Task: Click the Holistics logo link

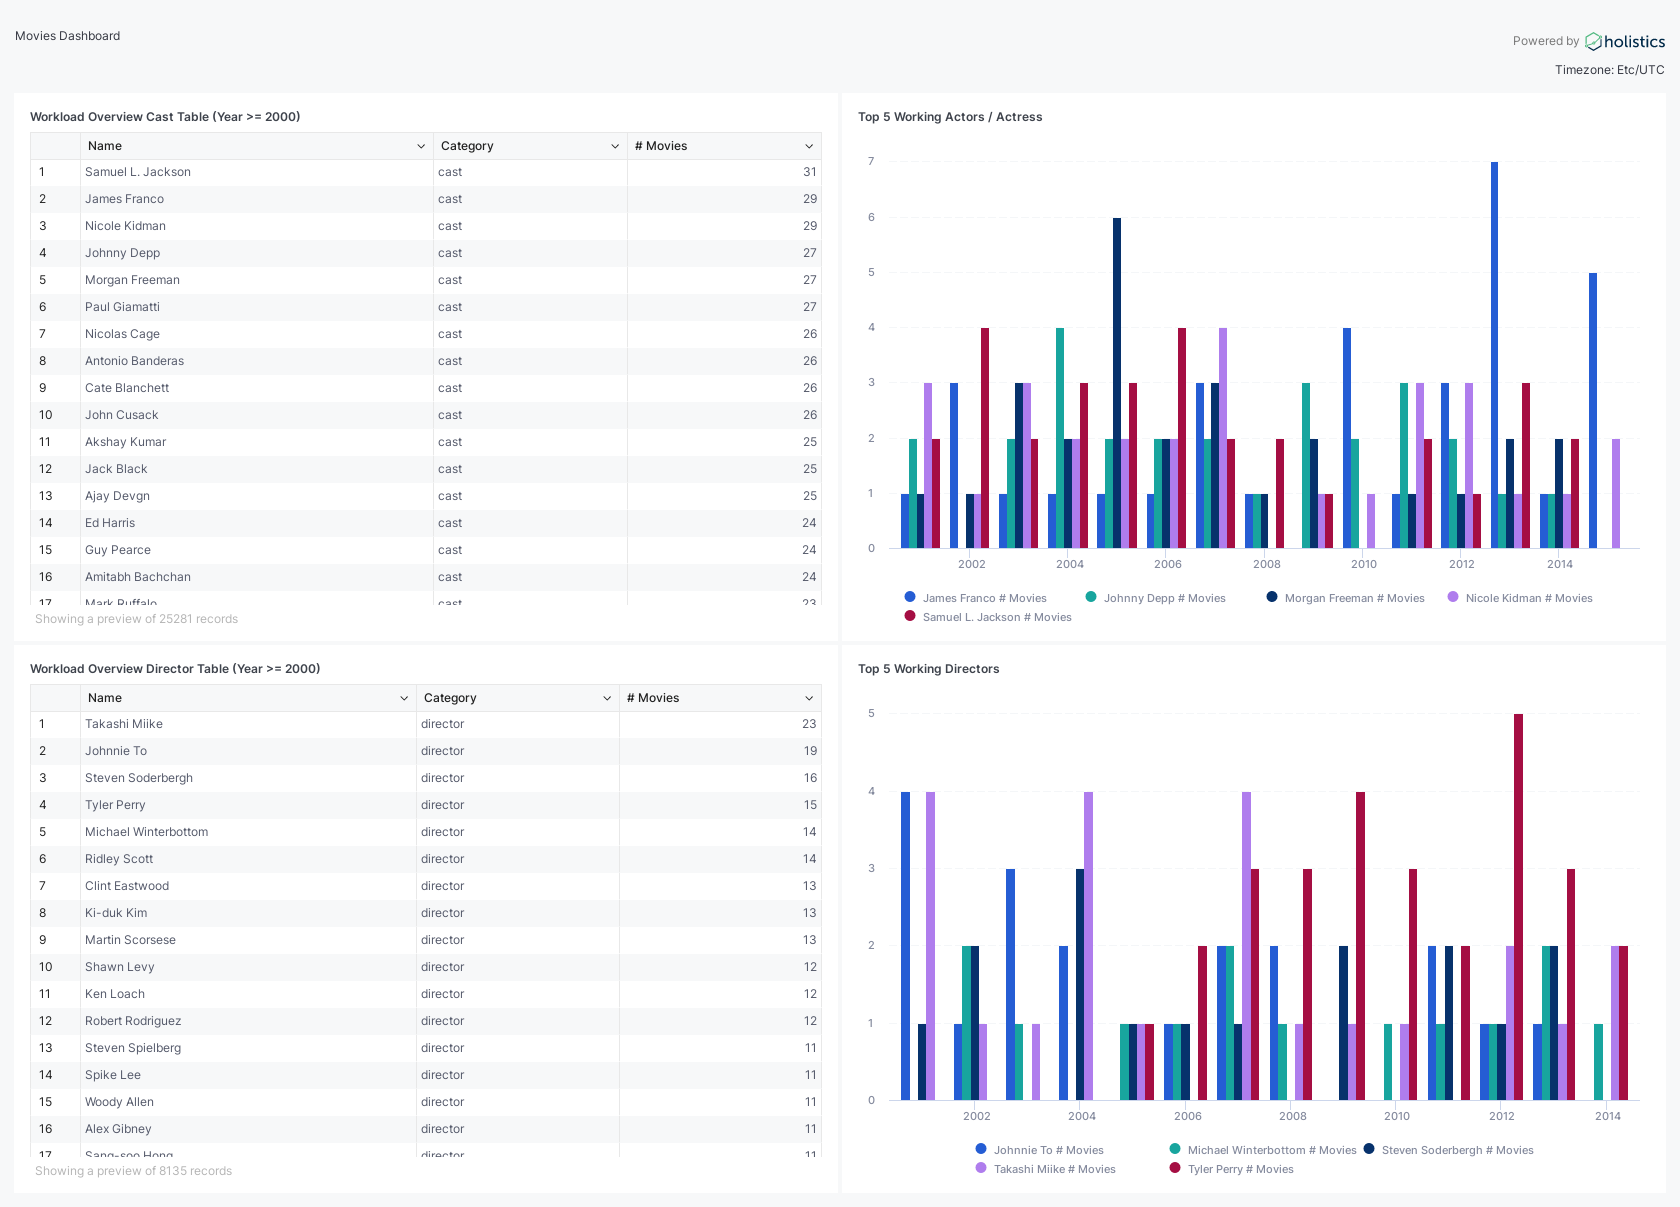Action: point(1625,41)
